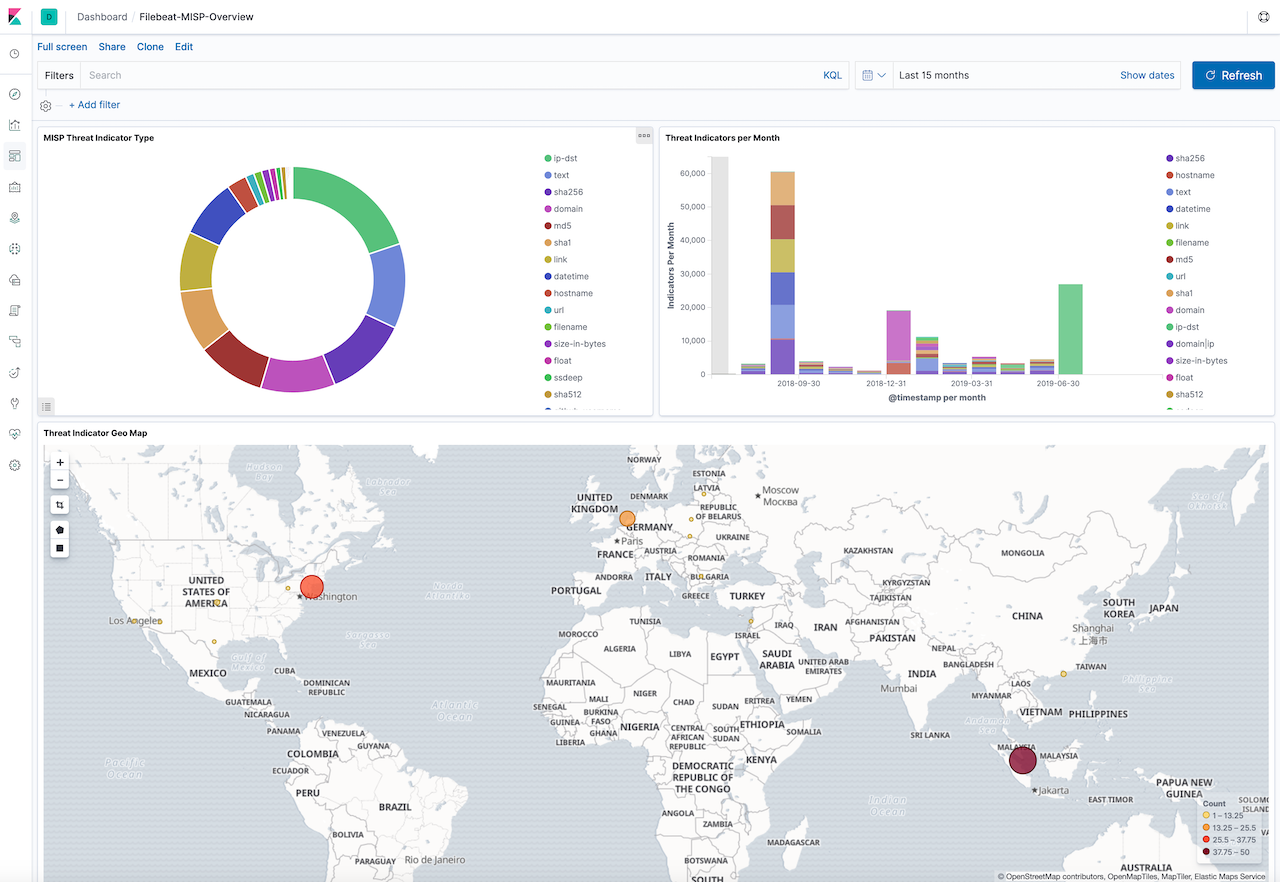Enter Full screen mode
Screen dimensions: 1280x882
62,47
